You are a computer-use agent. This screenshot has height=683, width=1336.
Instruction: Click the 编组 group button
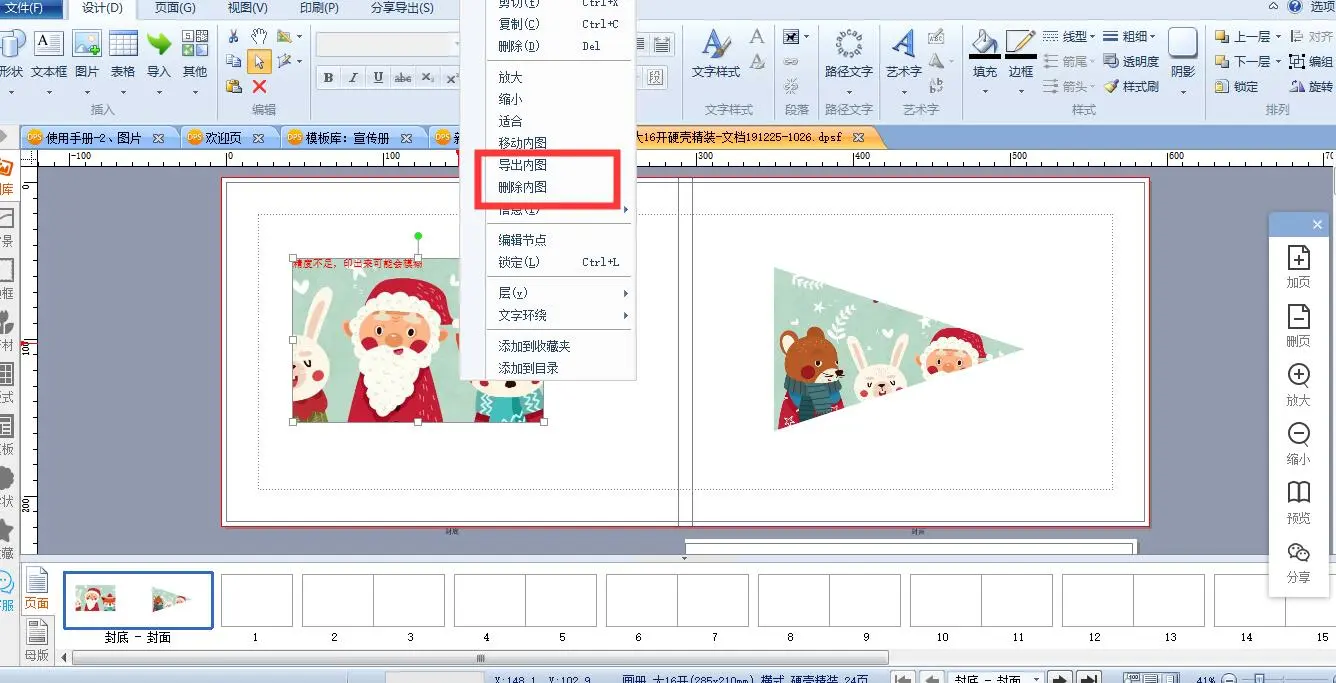(1311, 62)
